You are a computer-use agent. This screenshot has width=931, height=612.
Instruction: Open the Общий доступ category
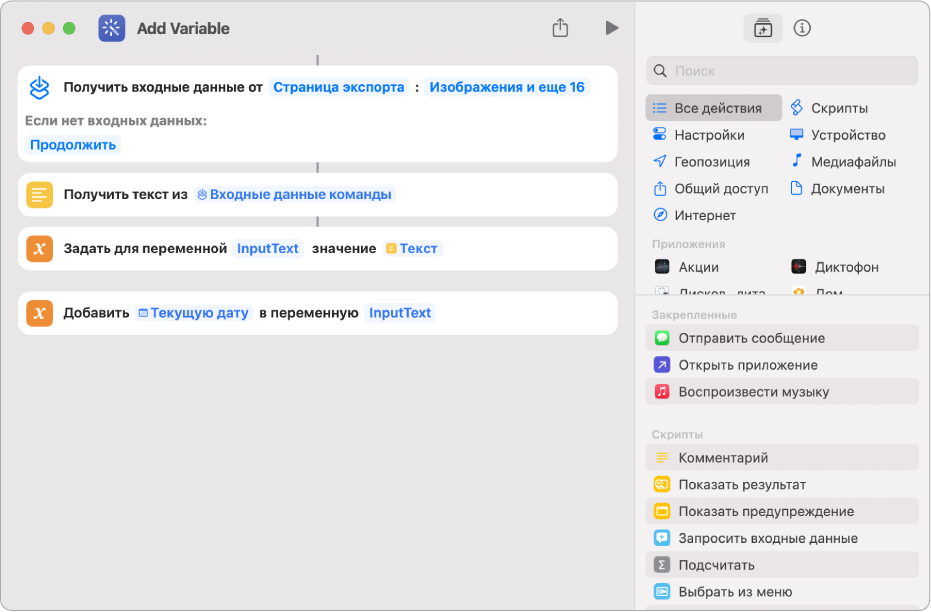pos(710,189)
